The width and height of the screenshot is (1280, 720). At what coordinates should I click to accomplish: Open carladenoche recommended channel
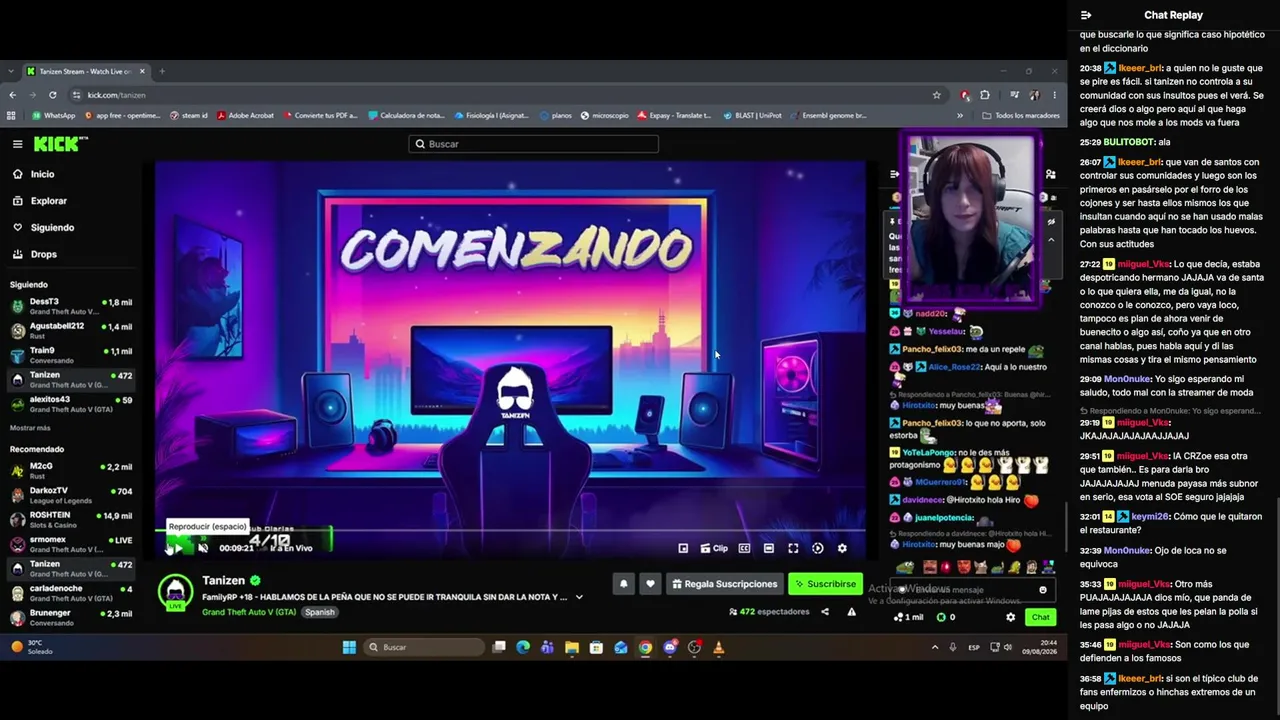coord(70,593)
